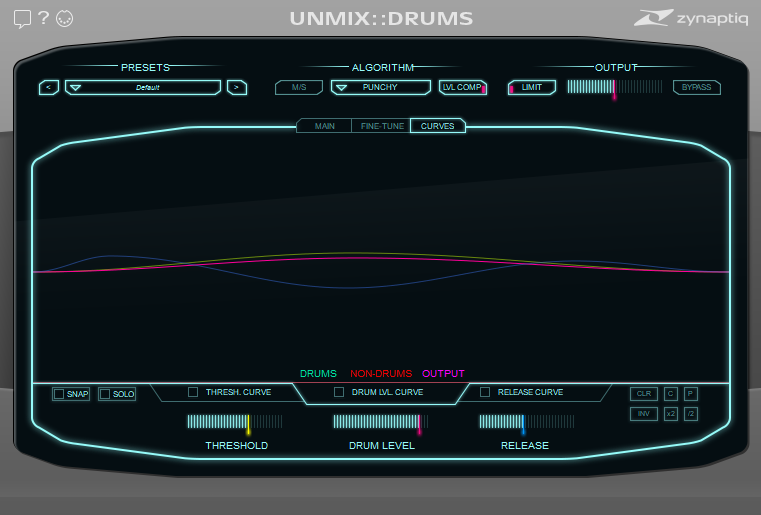Click the P paste curve button

pos(691,394)
